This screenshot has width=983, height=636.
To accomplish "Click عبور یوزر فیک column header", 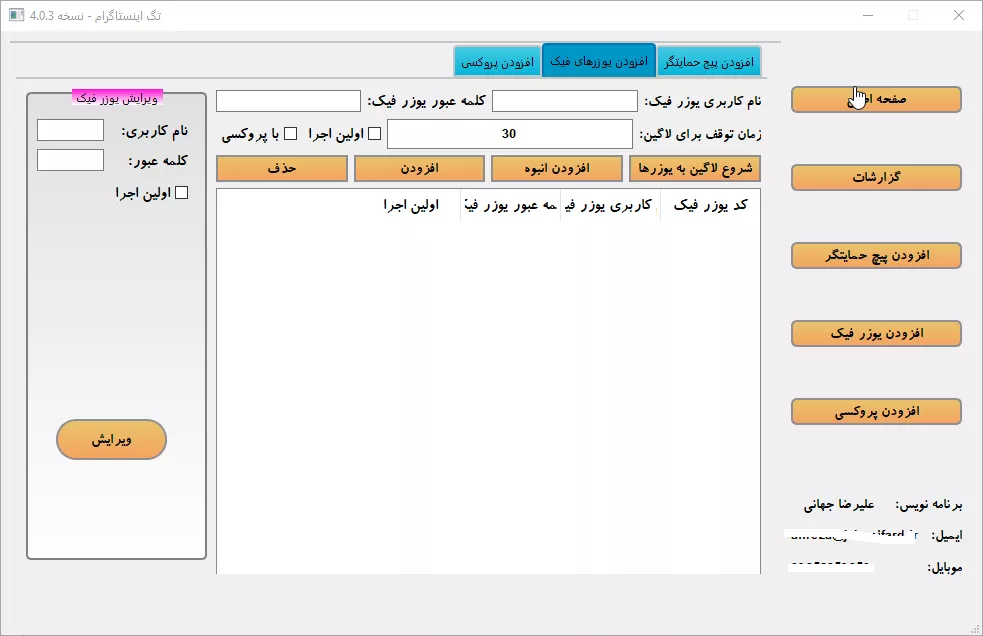I will (510, 205).
